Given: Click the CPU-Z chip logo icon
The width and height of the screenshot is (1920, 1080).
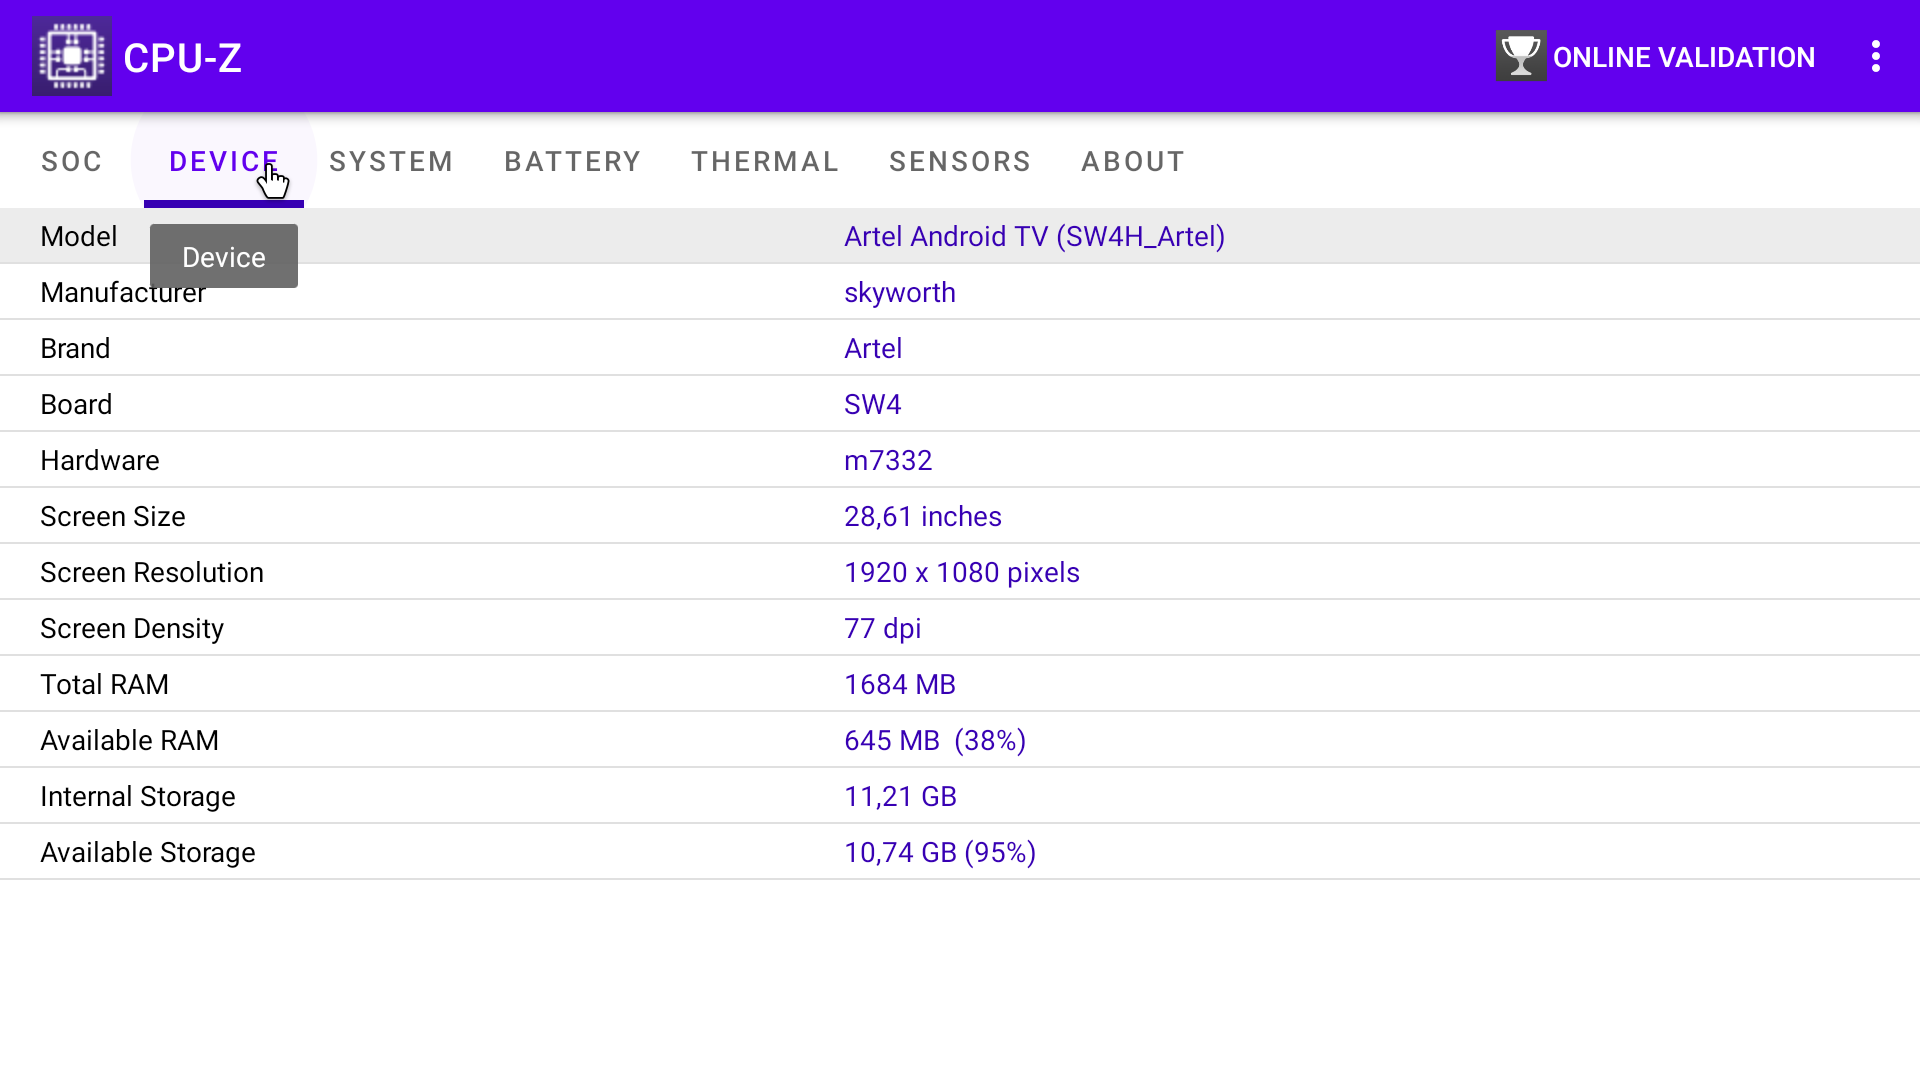Looking at the screenshot, I should [71, 56].
